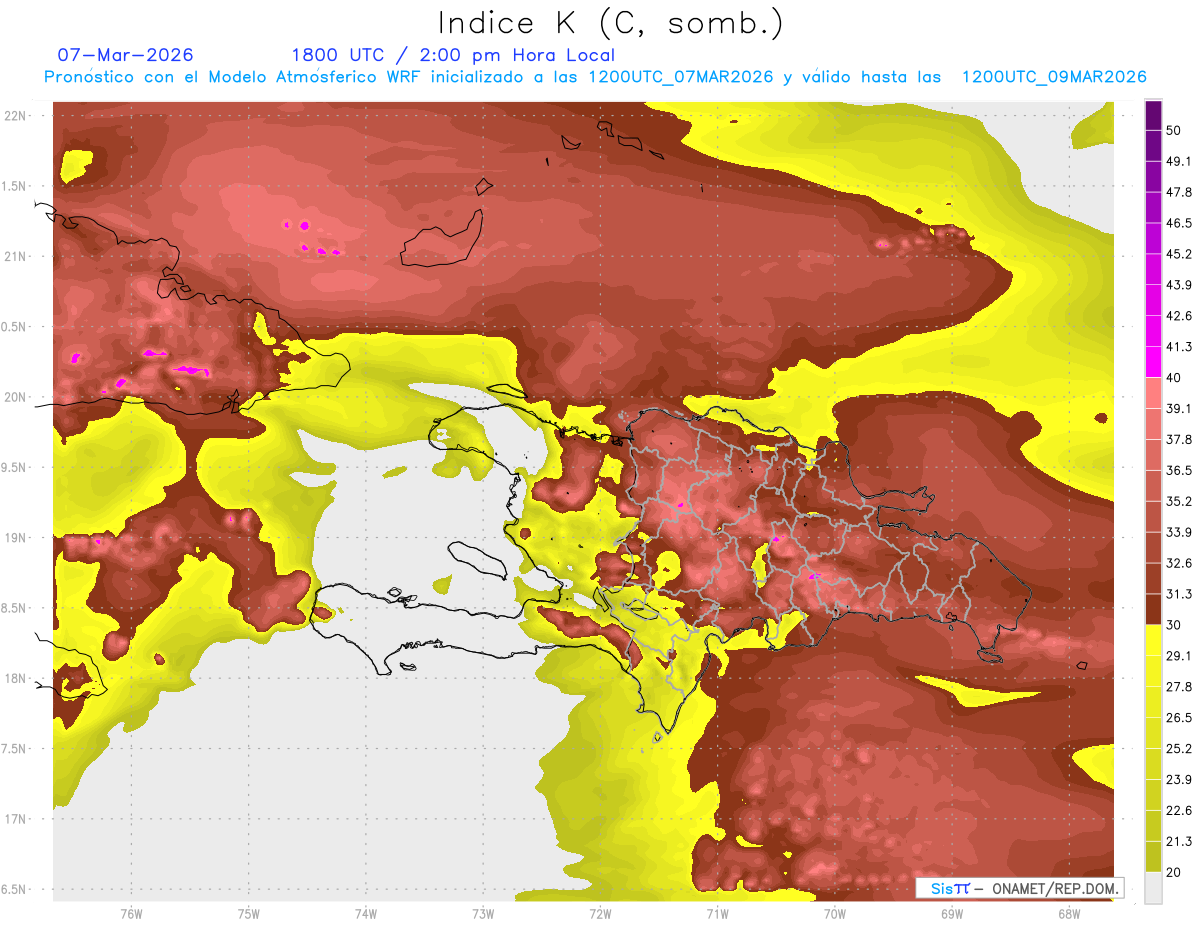
Task: Click the map title 'Indice K (C, somb.)'
Action: coord(610,24)
